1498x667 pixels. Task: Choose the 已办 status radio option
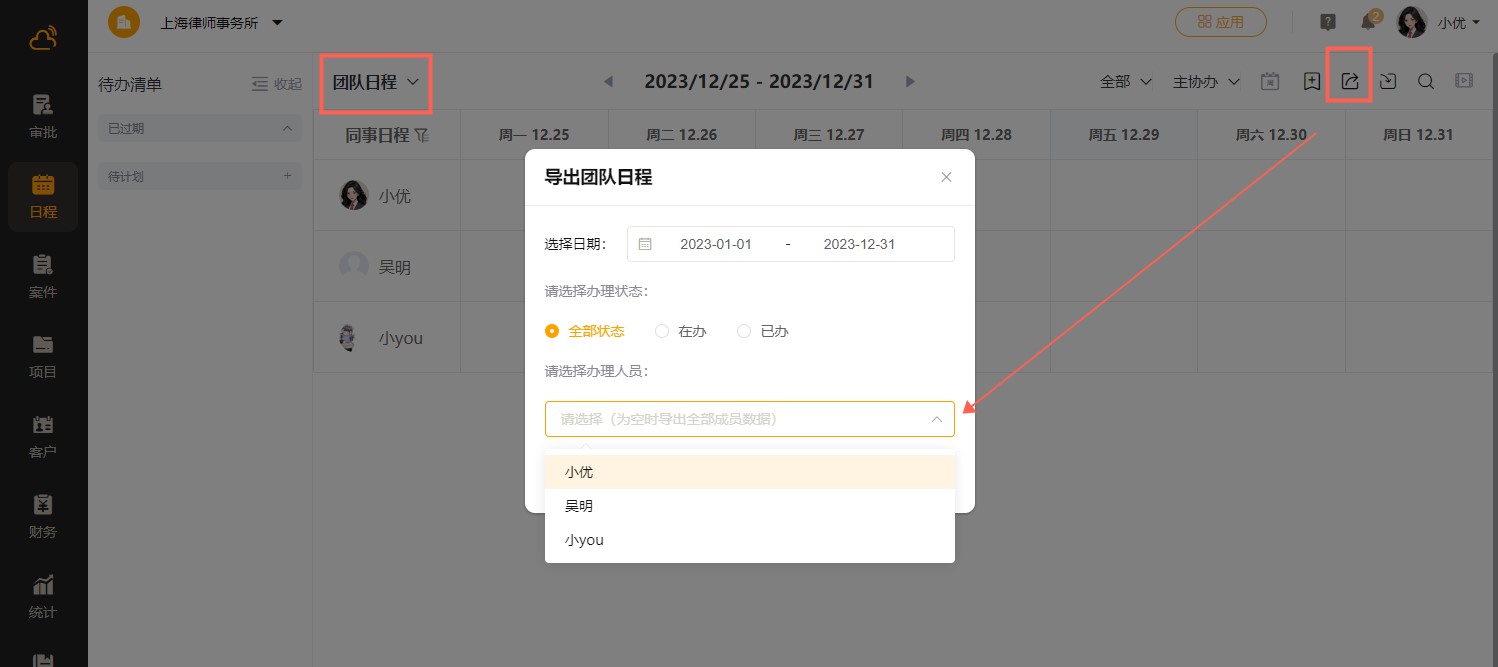pos(744,331)
